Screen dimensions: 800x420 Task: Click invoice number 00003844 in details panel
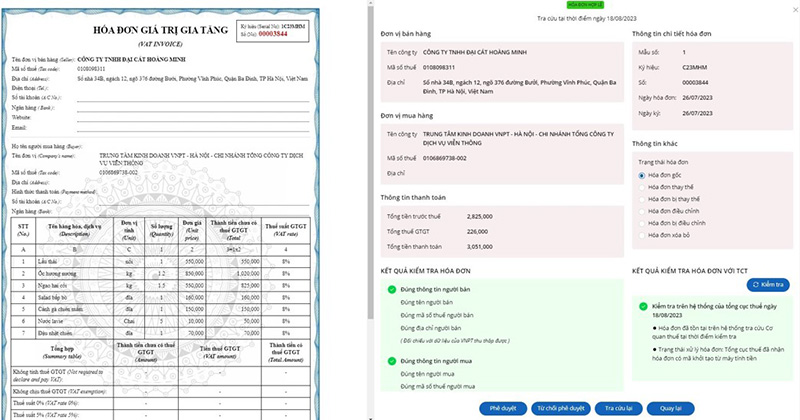tap(695, 82)
